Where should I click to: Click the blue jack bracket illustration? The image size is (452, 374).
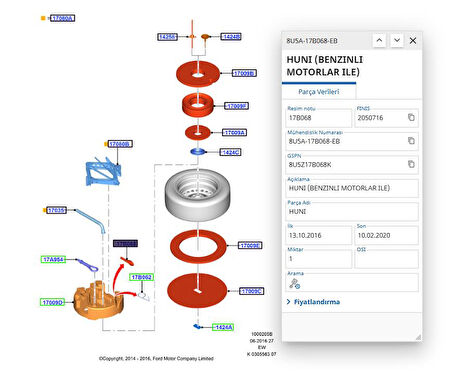(x=103, y=171)
